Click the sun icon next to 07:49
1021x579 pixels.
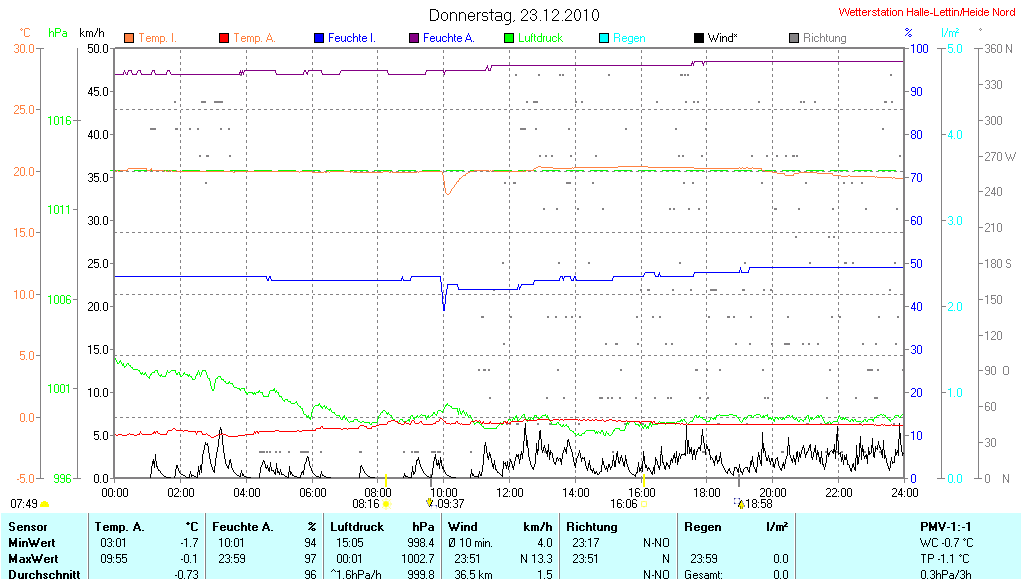tap(45, 505)
